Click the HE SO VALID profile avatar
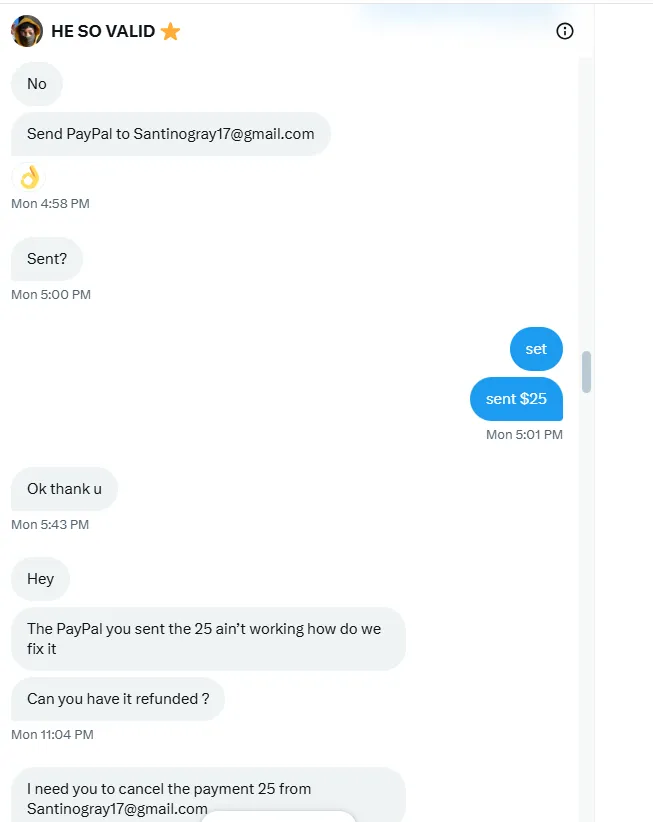 27,31
